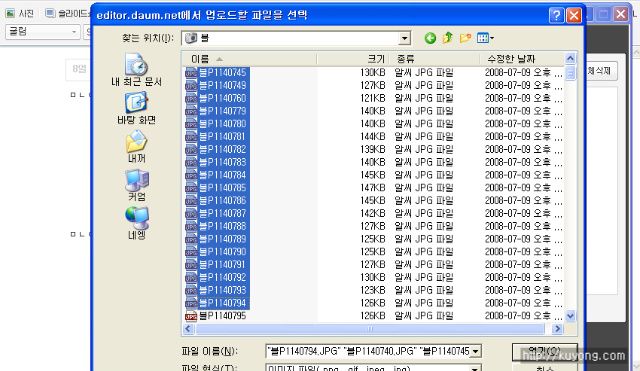Select file 블P1140782
This screenshot has height=371, width=640.
pos(222,149)
